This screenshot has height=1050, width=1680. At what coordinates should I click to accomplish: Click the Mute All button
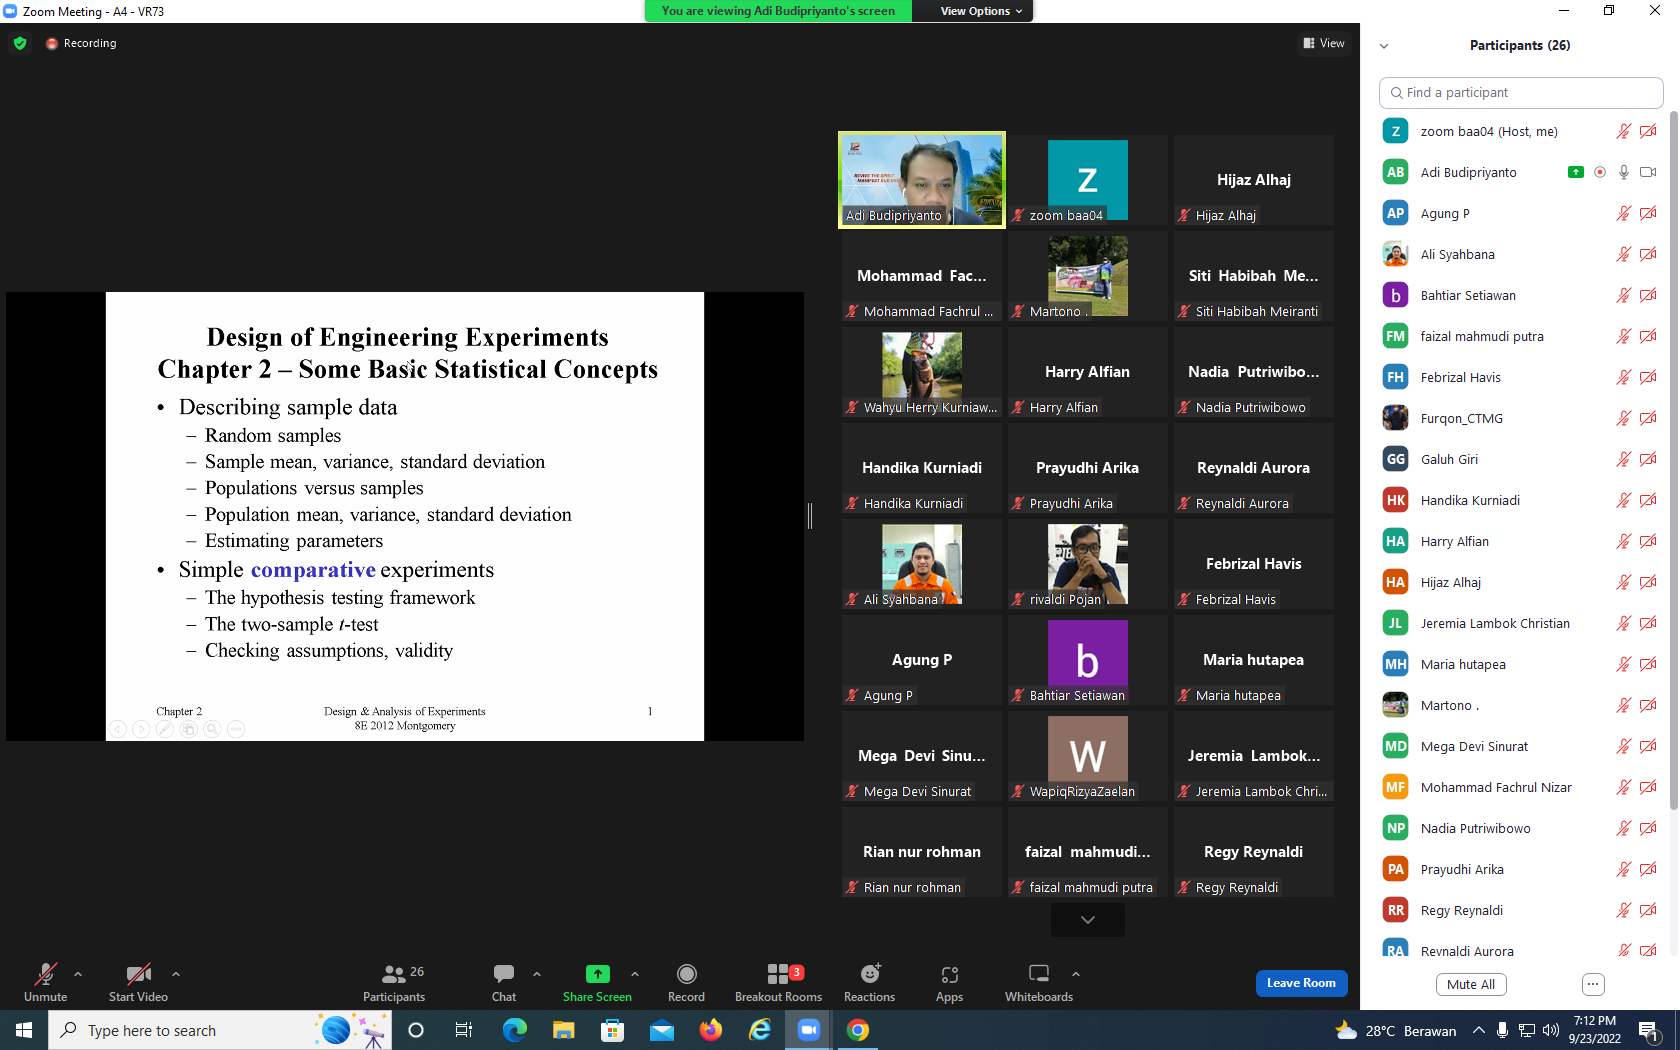1471,984
